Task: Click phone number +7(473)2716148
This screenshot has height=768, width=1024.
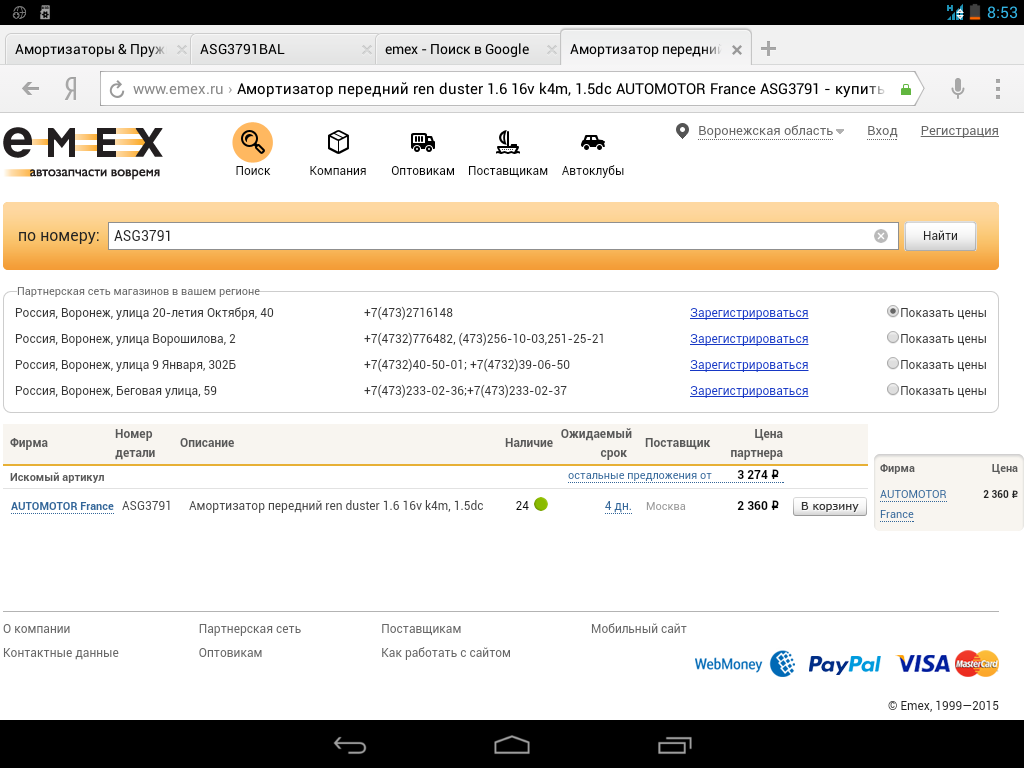Action: coord(408,313)
